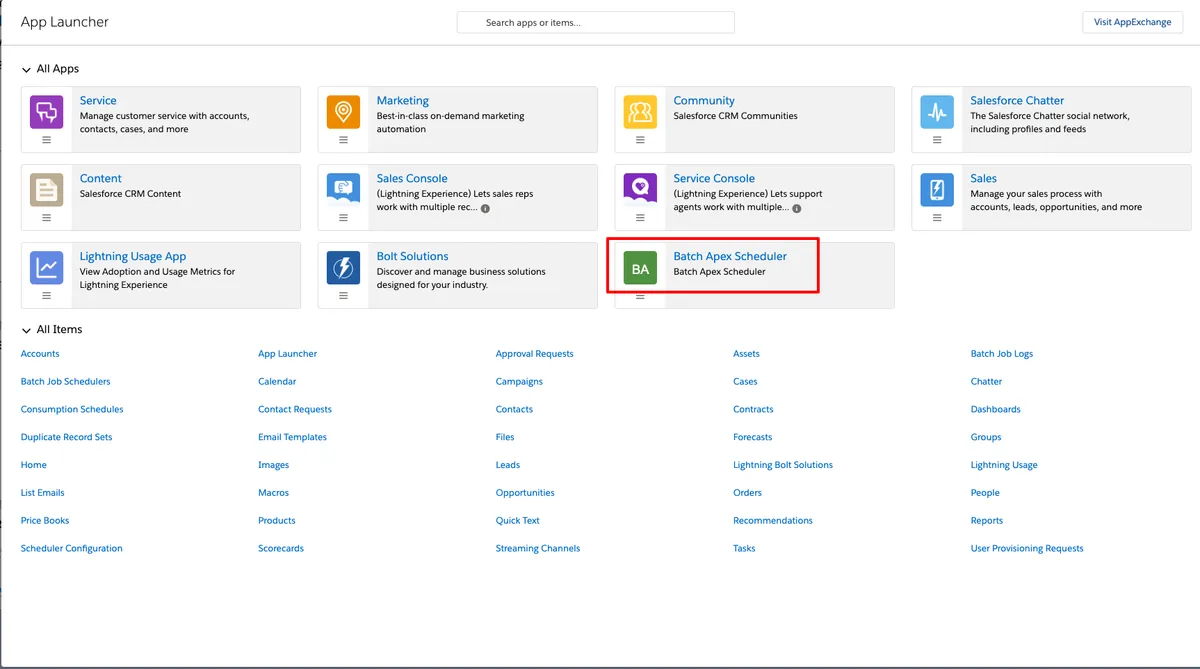Click the Visit AppExchange button
Viewport: 1200px width, 669px height.
point(1132,22)
